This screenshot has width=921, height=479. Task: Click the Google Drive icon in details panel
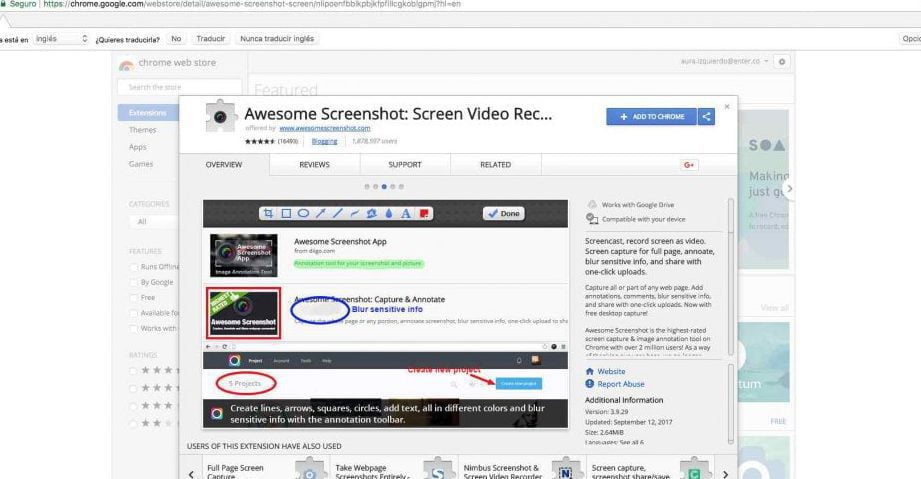tap(592, 205)
